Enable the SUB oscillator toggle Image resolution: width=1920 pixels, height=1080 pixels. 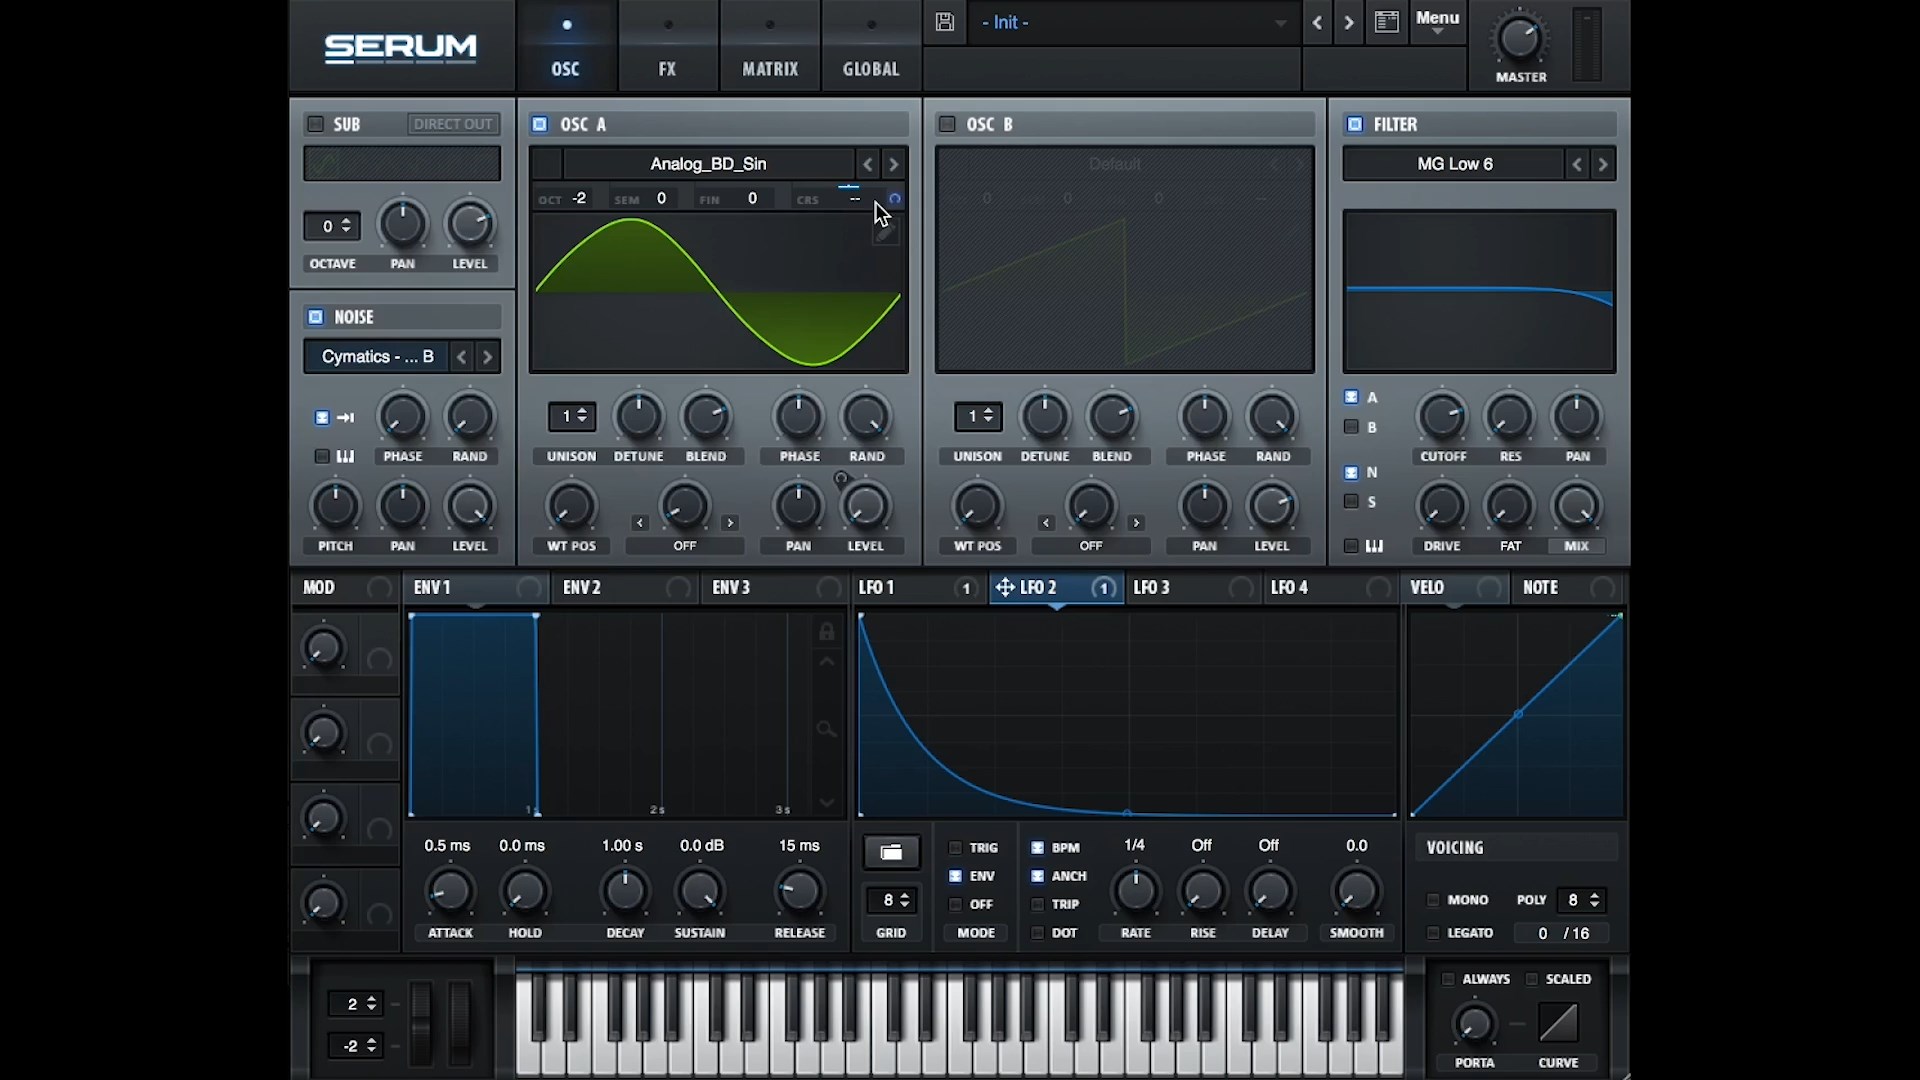coord(315,124)
